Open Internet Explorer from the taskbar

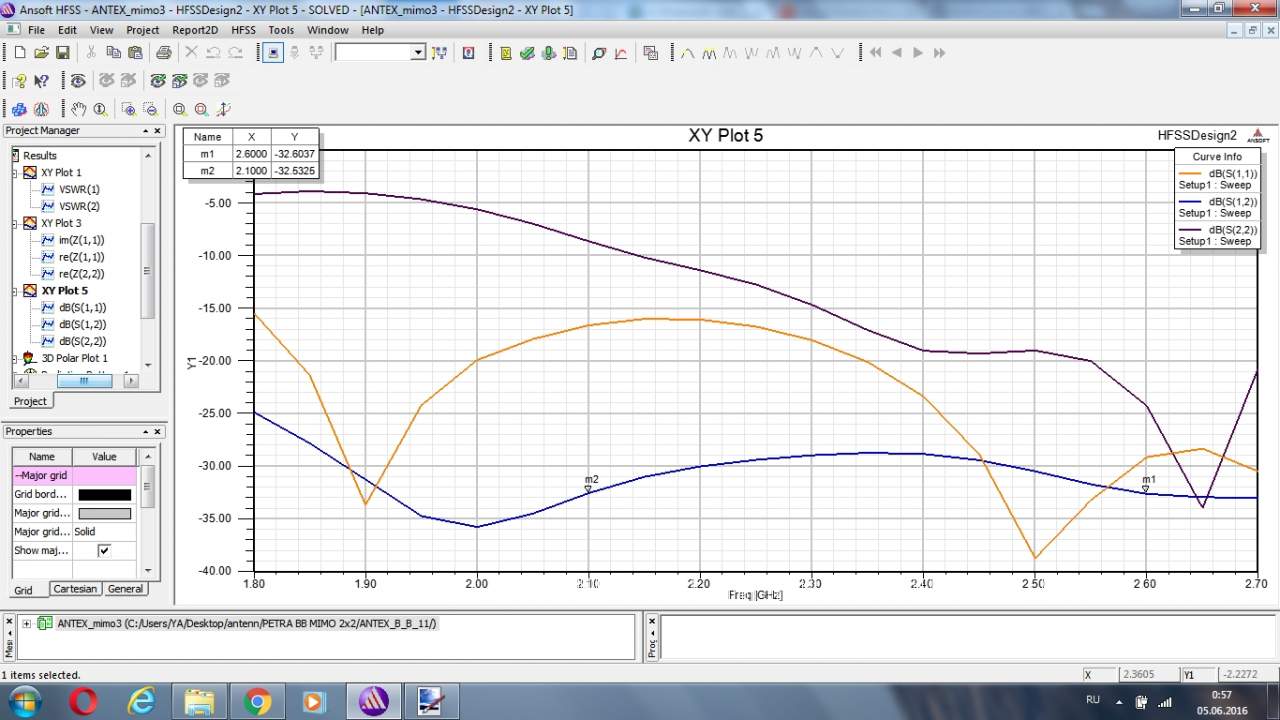point(141,702)
